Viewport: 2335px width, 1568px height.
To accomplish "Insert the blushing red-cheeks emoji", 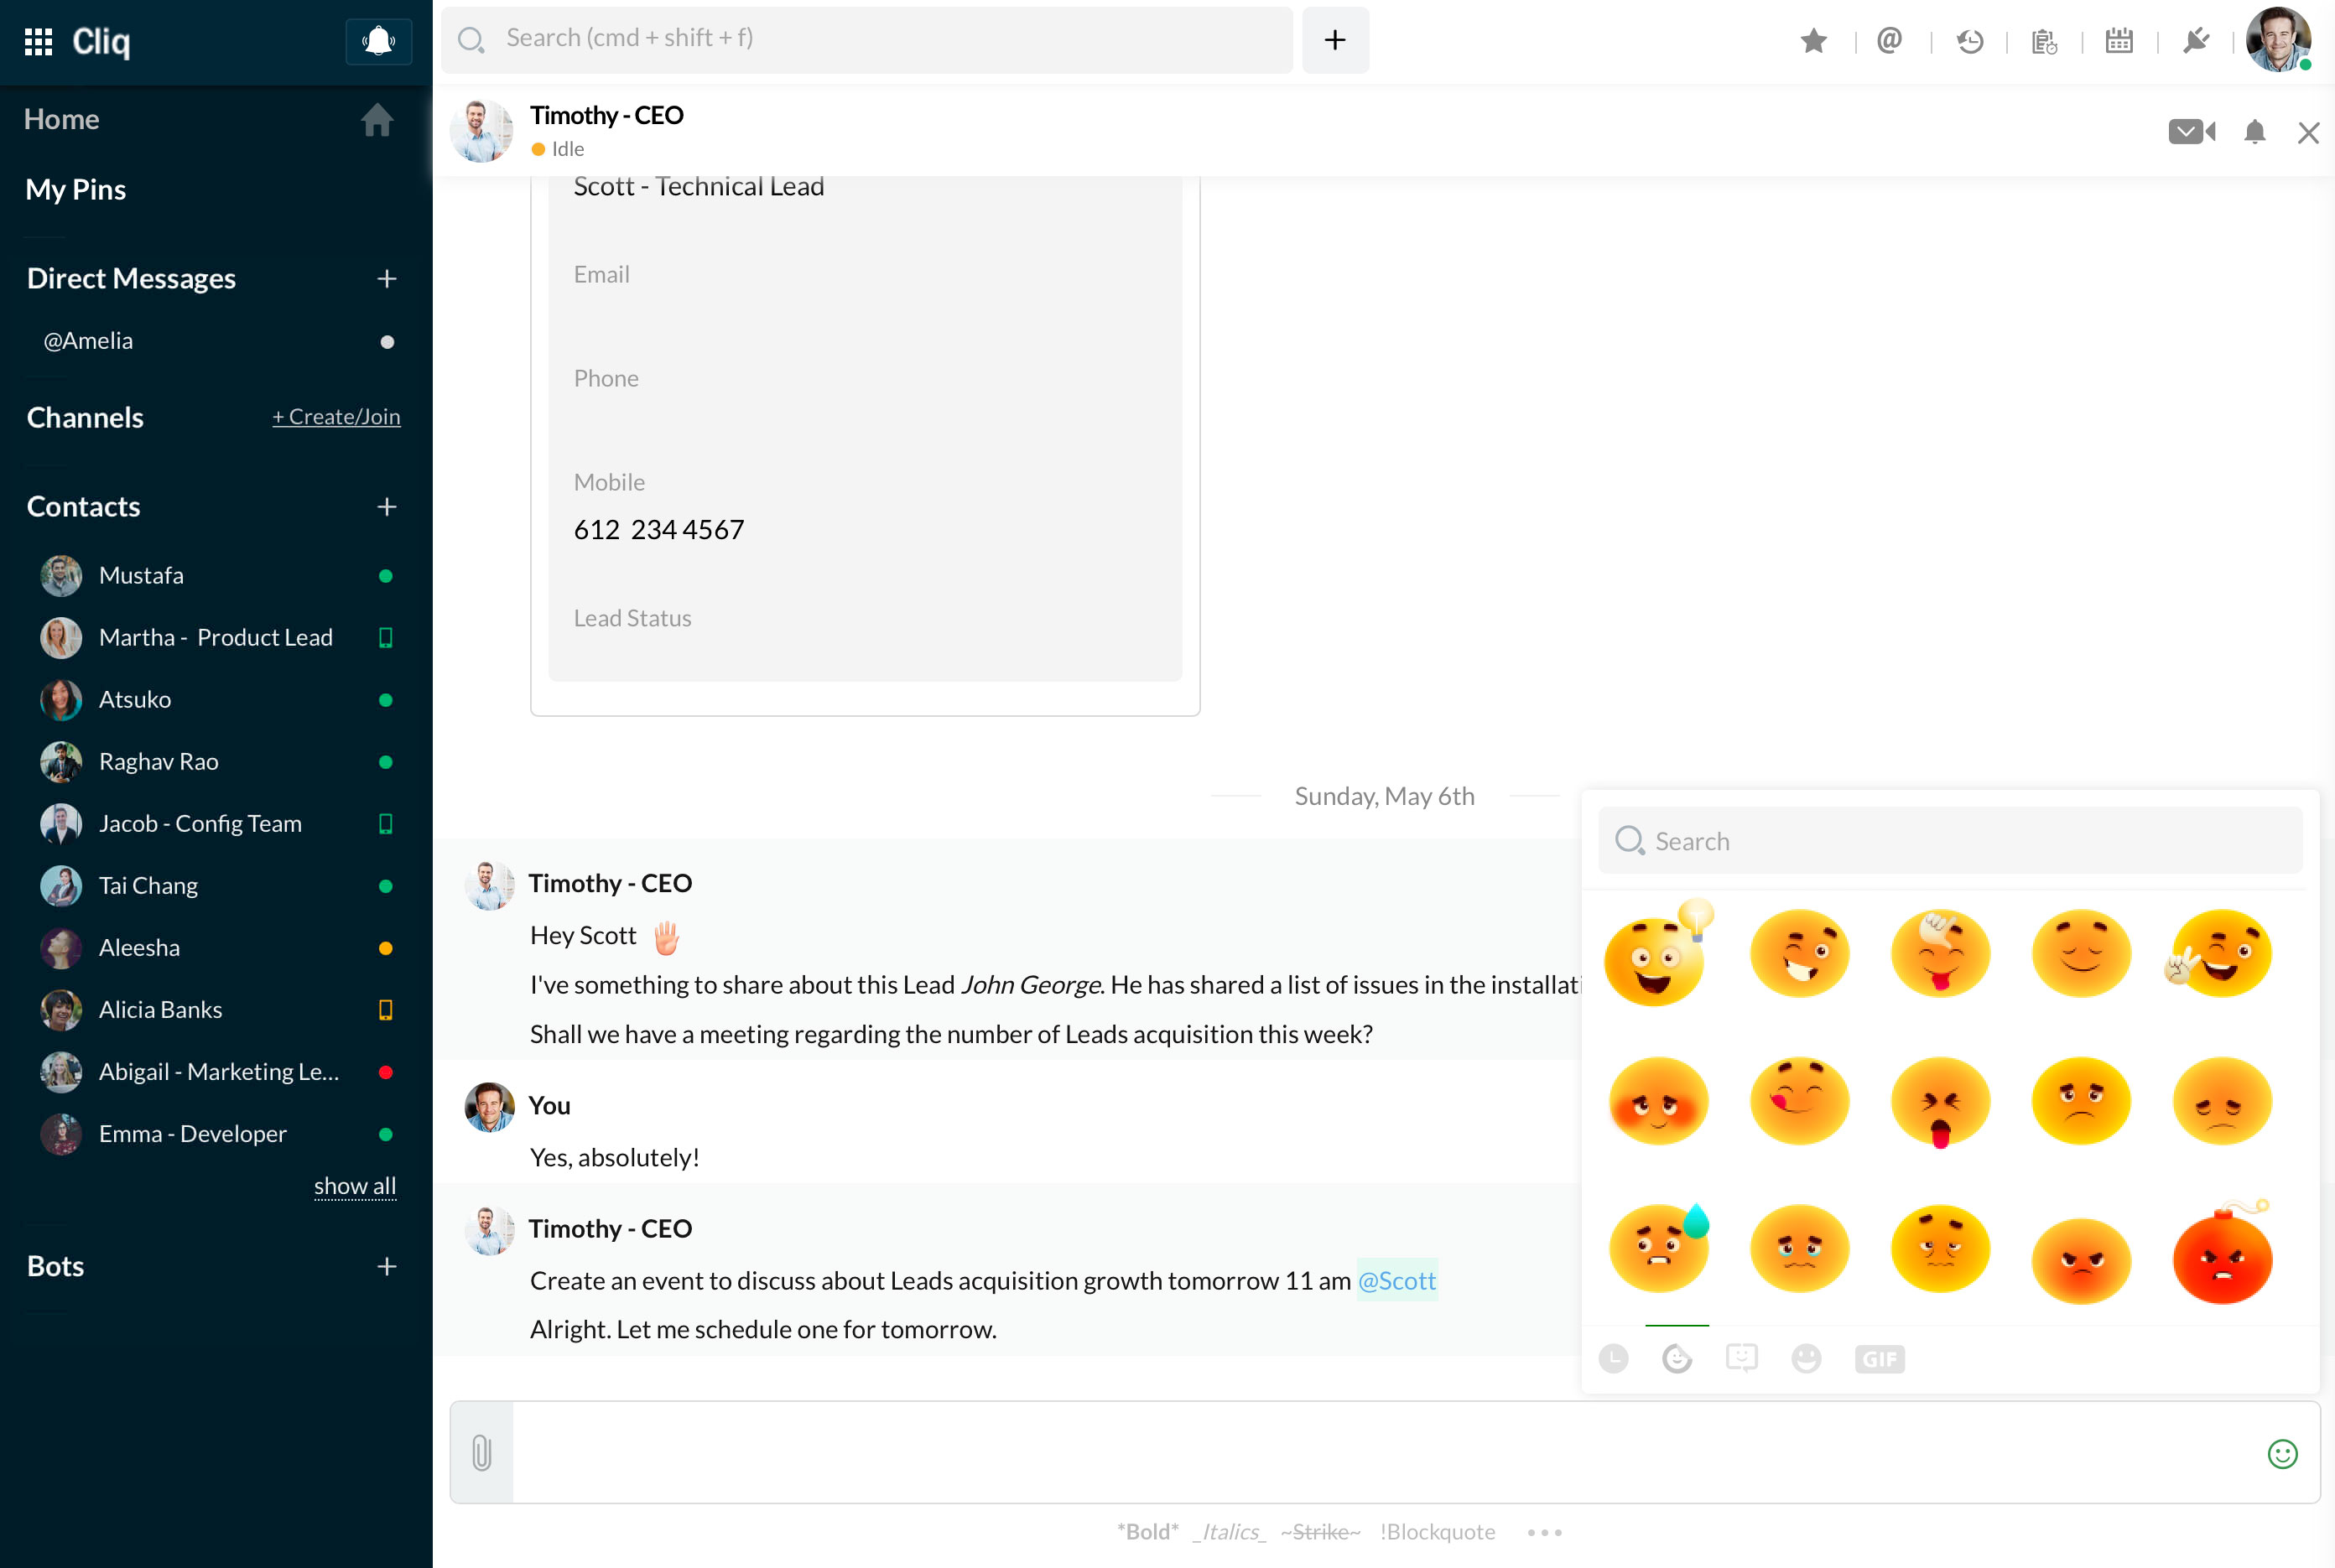I will 1659,1101.
